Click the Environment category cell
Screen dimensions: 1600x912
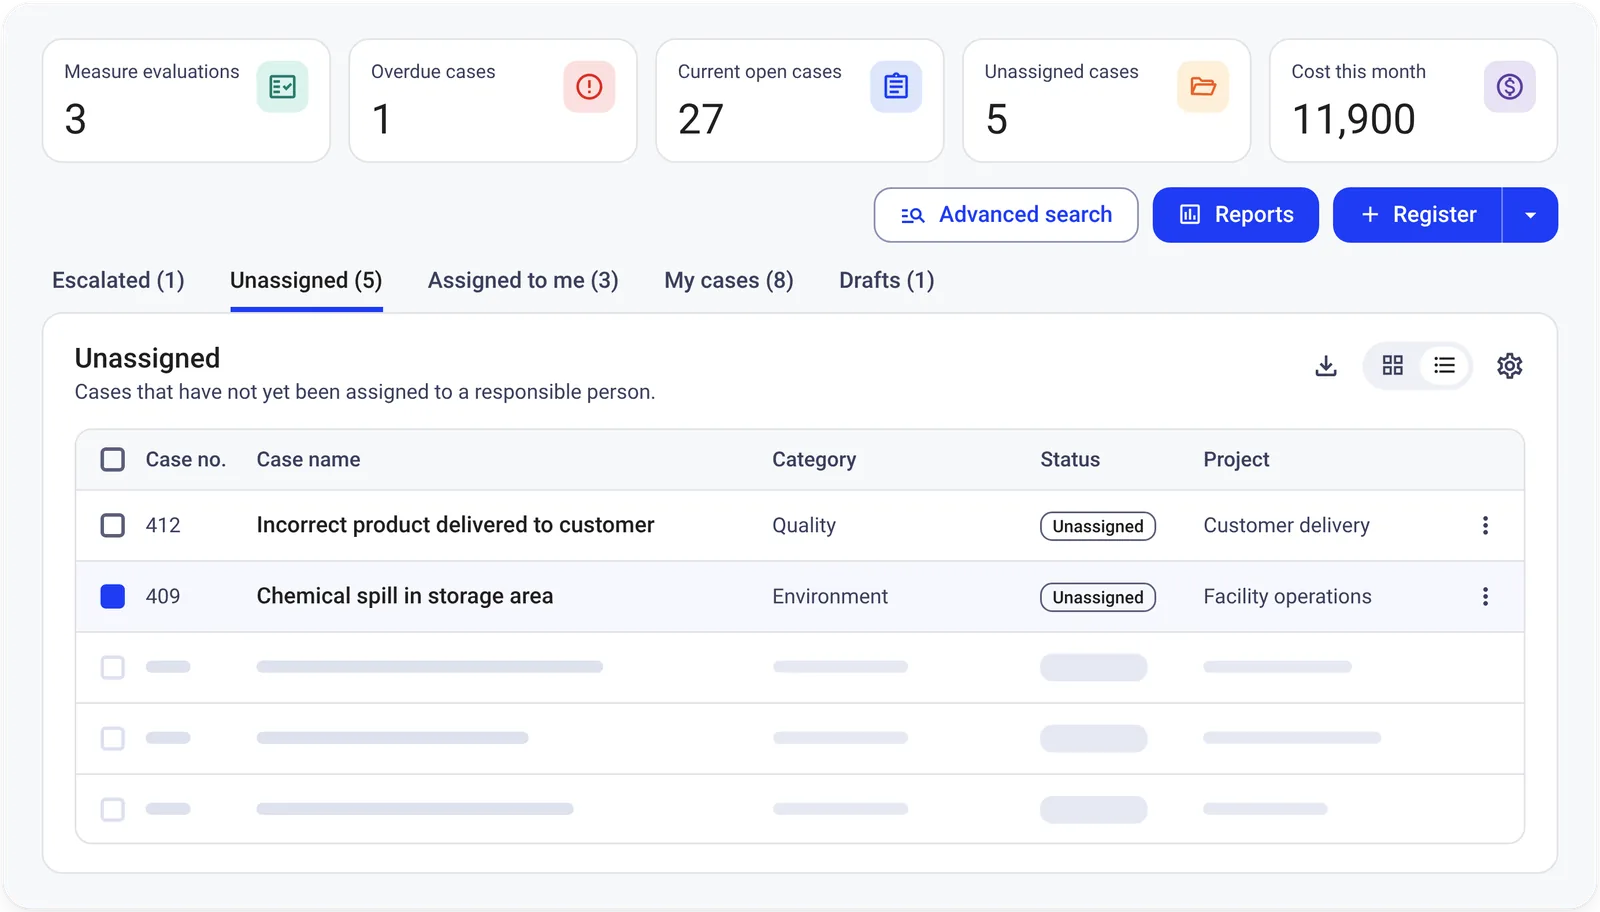[x=830, y=596]
